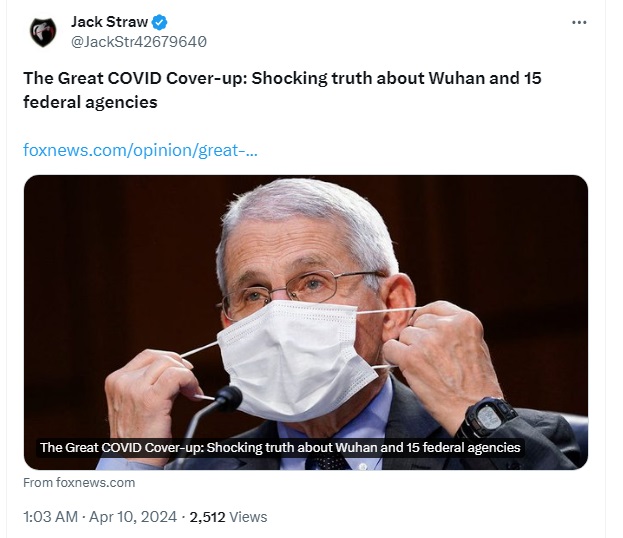Click the blue verified checkmark badge
This screenshot has width=623, height=538.
[x=160, y=22]
